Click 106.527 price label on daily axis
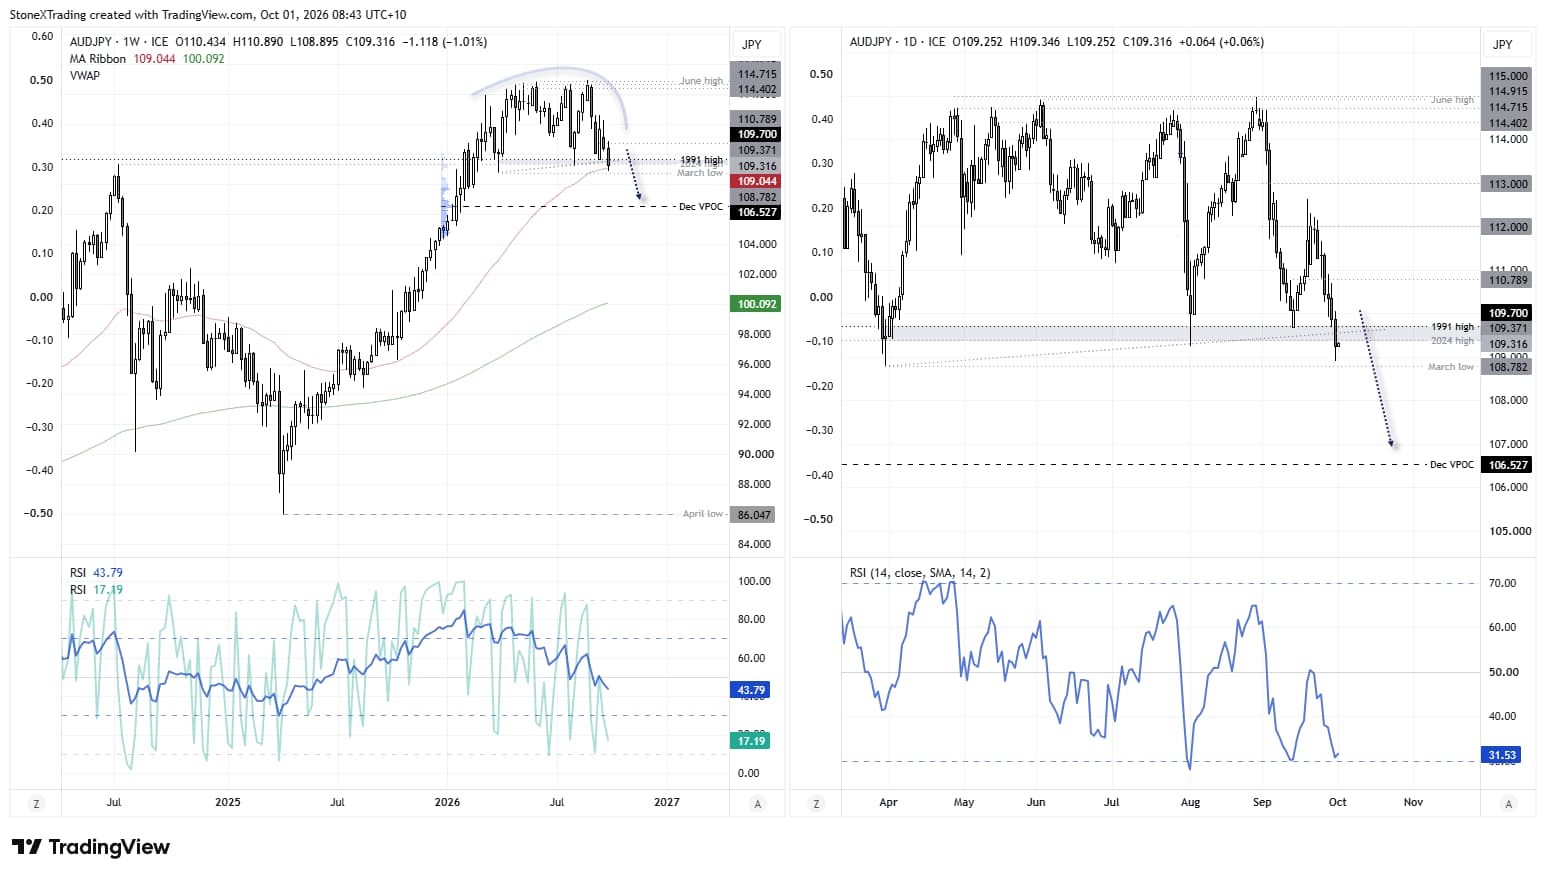 click(x=1508, y=465)
